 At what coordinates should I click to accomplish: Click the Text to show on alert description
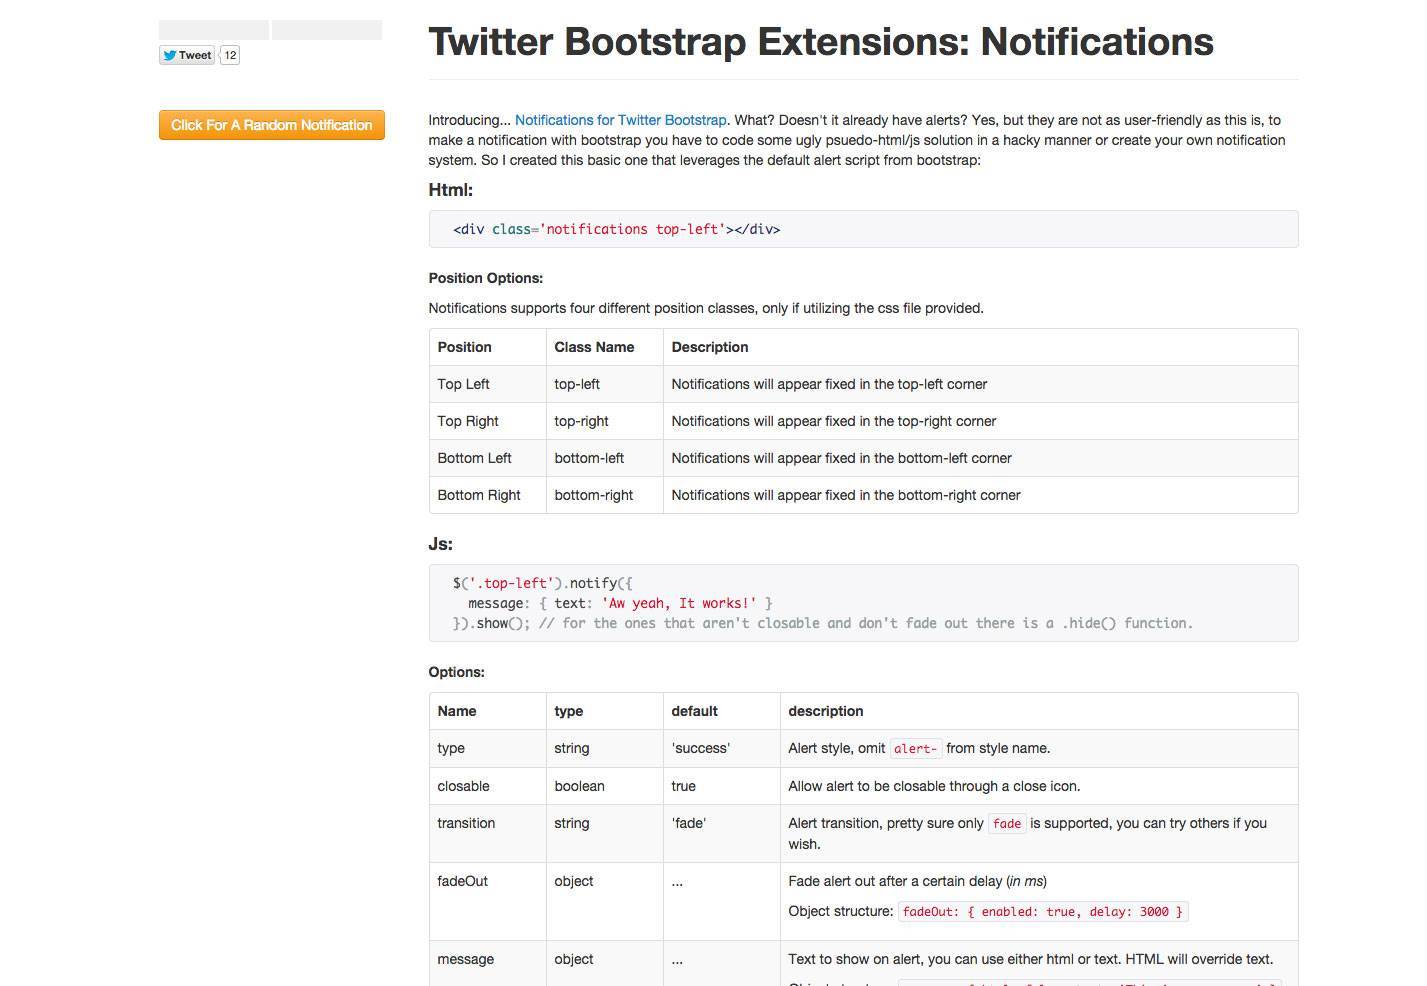[1030, 959]
